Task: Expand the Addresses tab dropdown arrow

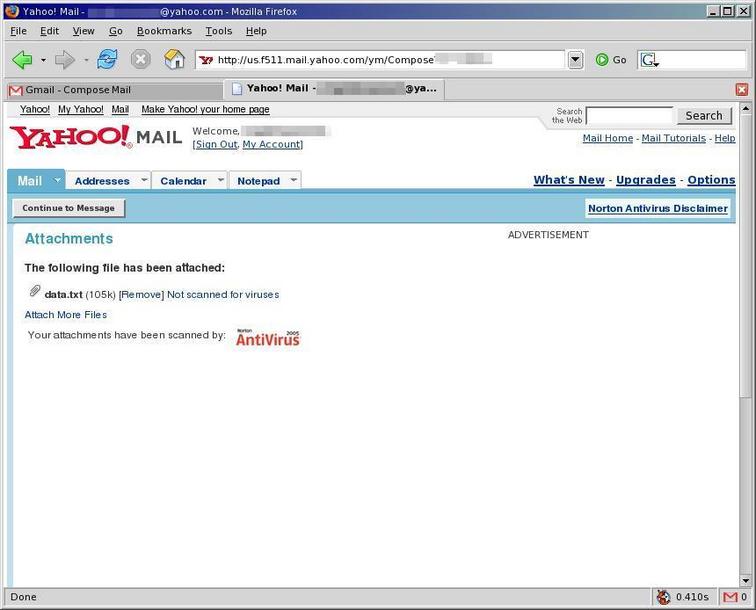Action: point(144,180)
